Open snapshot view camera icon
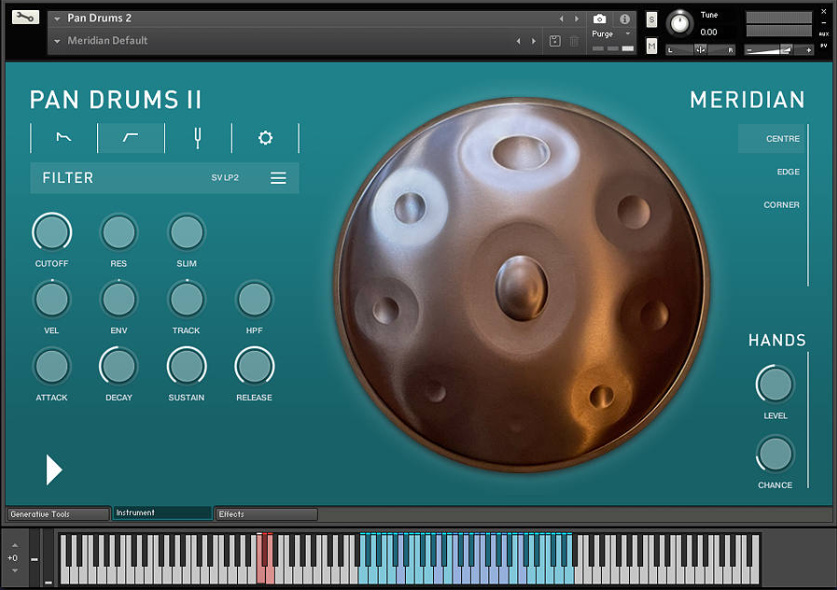The width and height of the screenshot is (837, 590). click(x=599, y=19)
